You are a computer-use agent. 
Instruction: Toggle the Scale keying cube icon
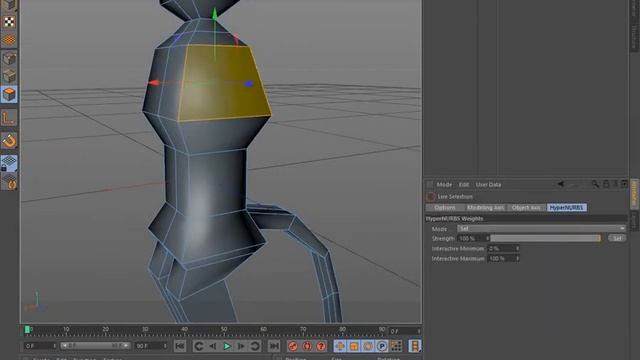[x=354, y=346]
